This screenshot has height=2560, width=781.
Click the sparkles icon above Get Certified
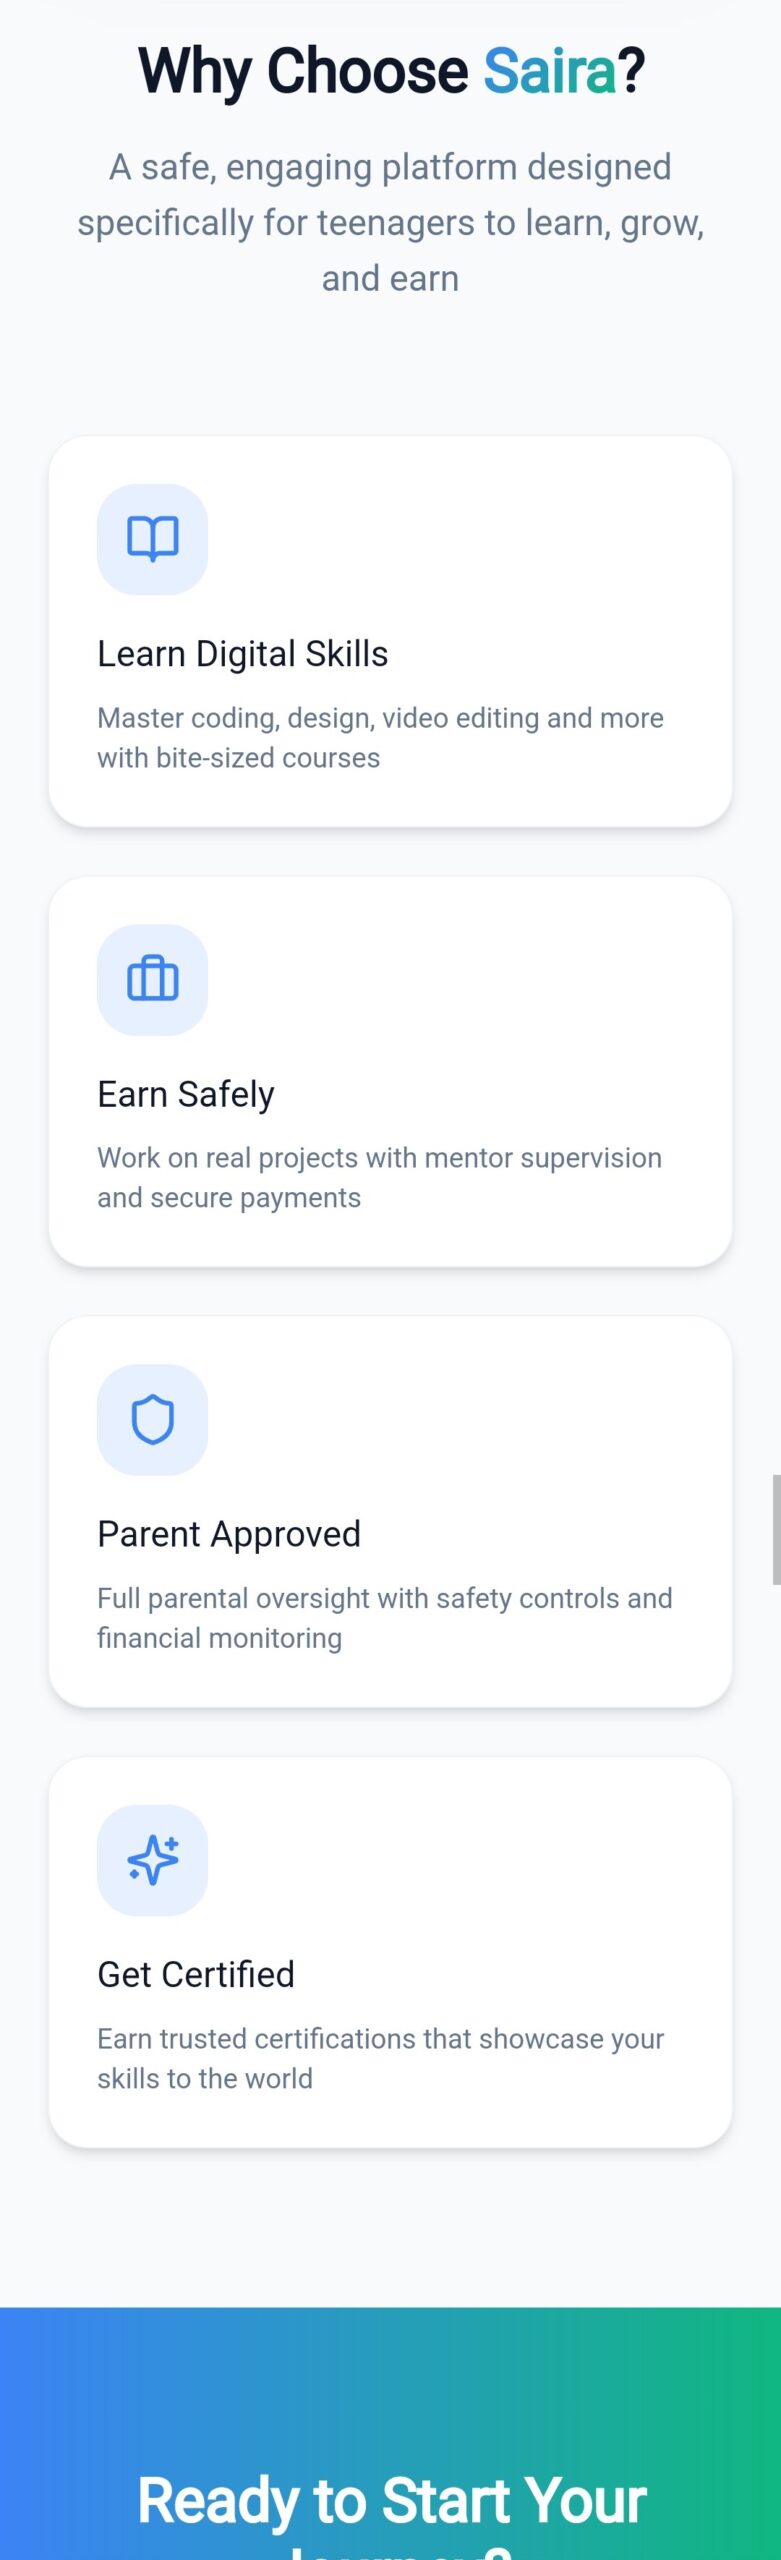[x=152, y=1860]
